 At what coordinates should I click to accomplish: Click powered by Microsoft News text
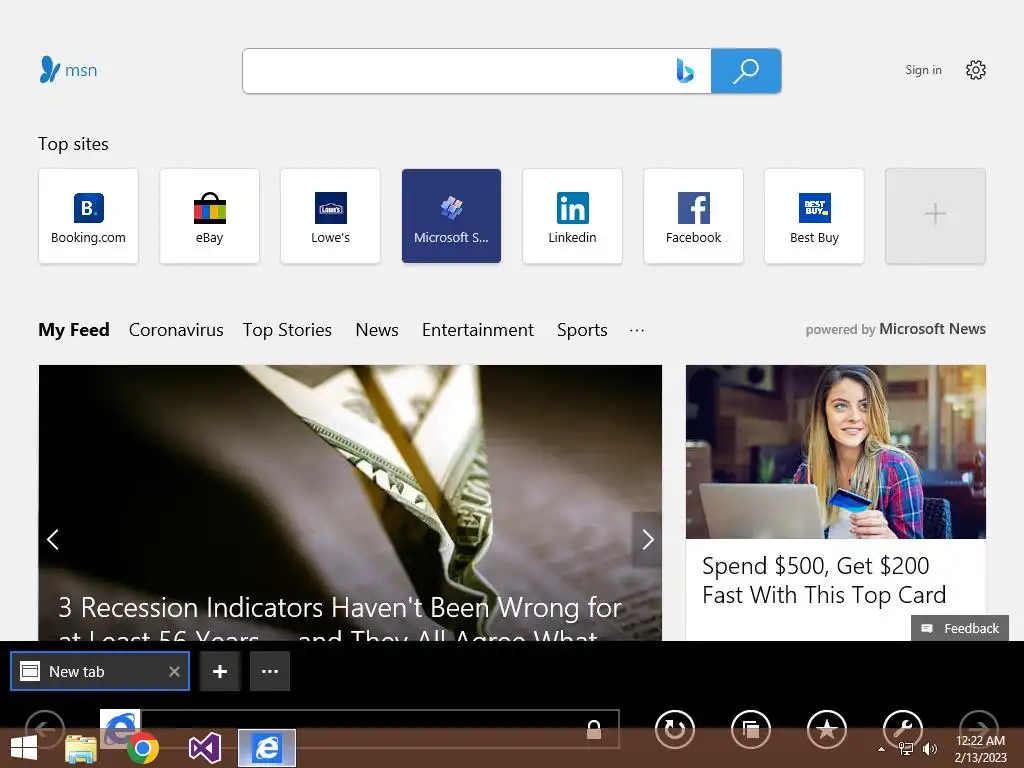895,329
